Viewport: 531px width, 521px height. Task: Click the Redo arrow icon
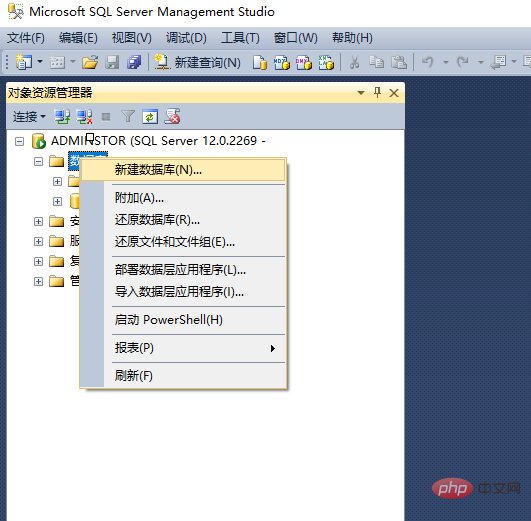tap(463, 62)
